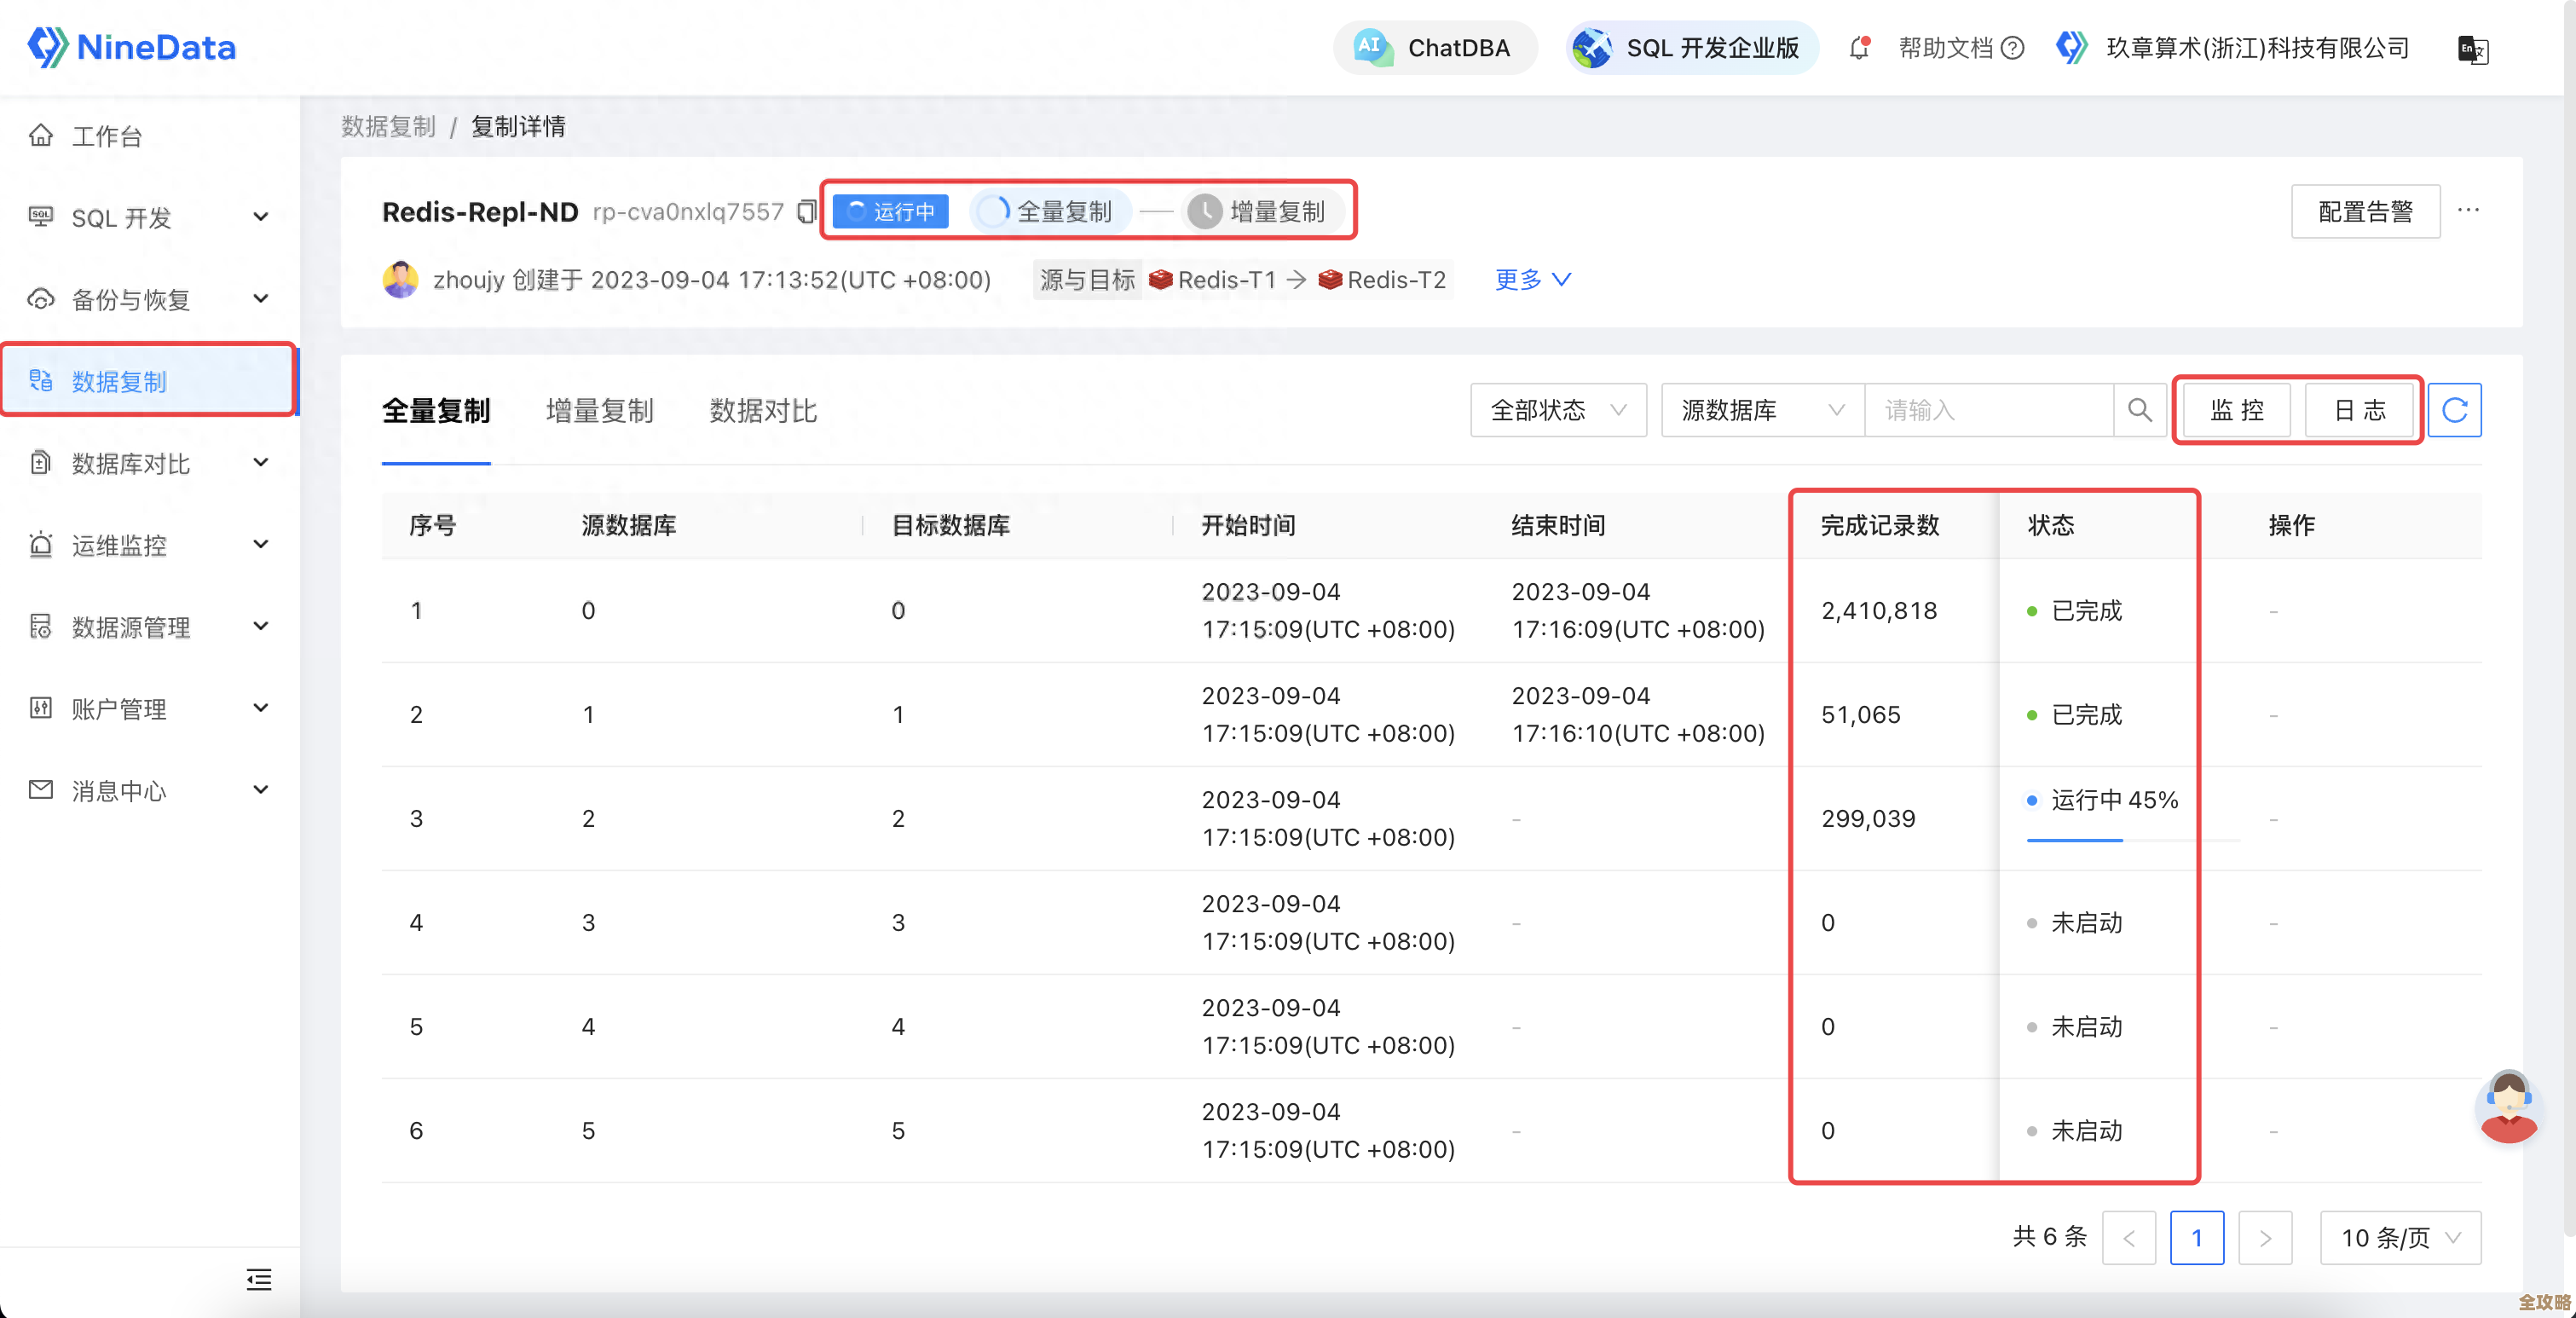Click the notification bell icon
Image resolution: width=2576 pixels, height=1318 pixels.
point(1860,47)
